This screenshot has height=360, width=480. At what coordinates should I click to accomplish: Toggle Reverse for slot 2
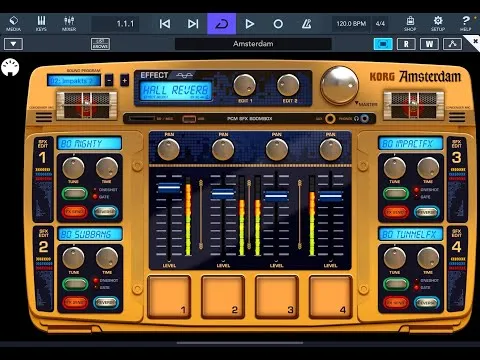pyautogui.click(x=106, y=302)
